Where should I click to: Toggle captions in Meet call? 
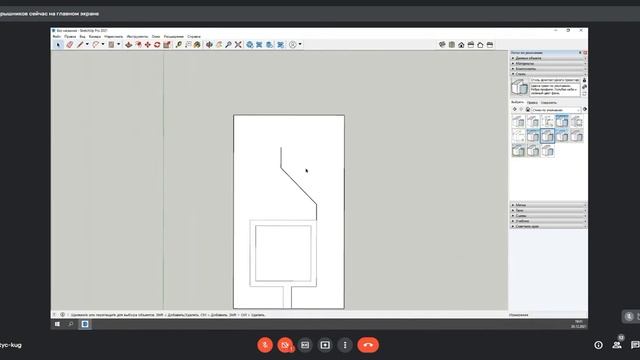305,345
